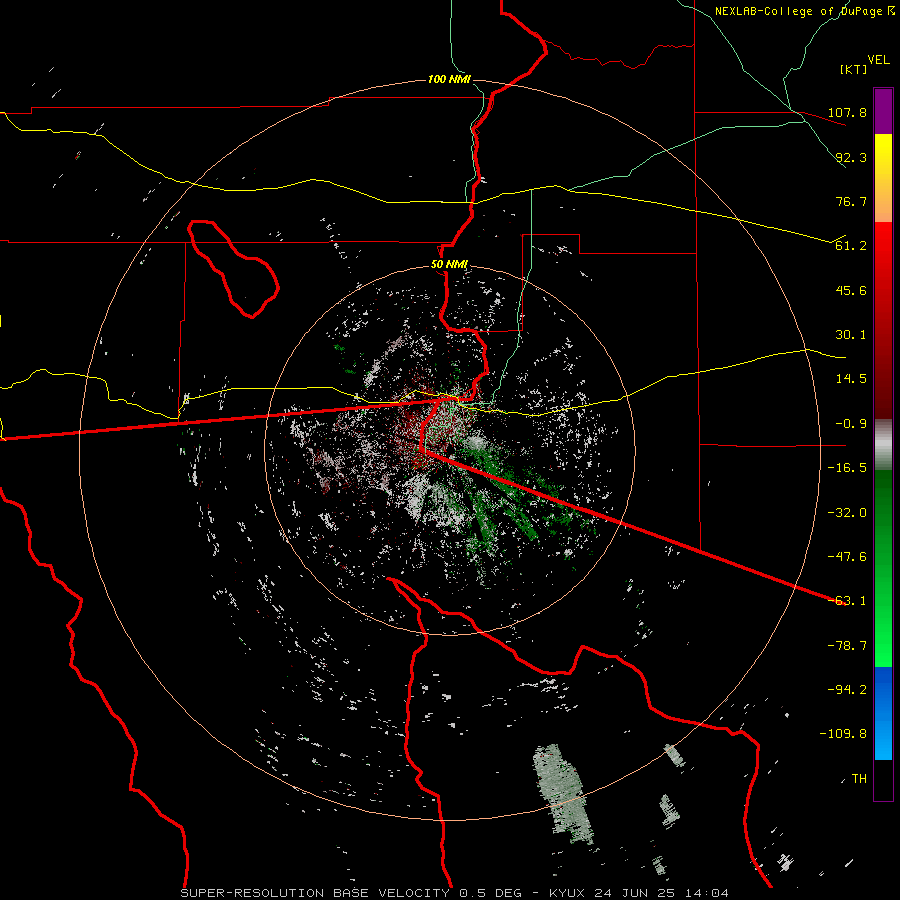Screen dimensions: 900x900
Task: Click the -32.0 velocity scale value
Action: point(847,513)
